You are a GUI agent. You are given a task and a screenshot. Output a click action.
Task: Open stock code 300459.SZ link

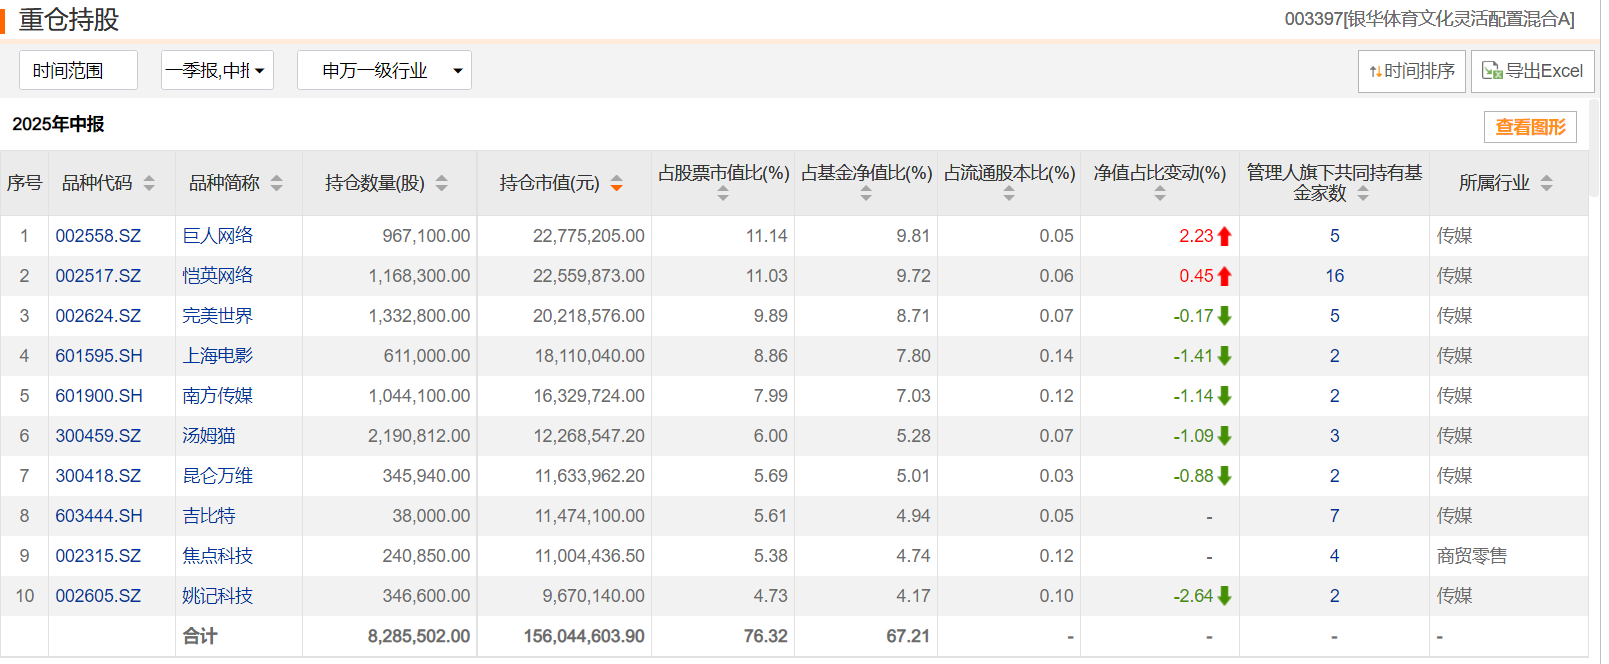point(98,436)
